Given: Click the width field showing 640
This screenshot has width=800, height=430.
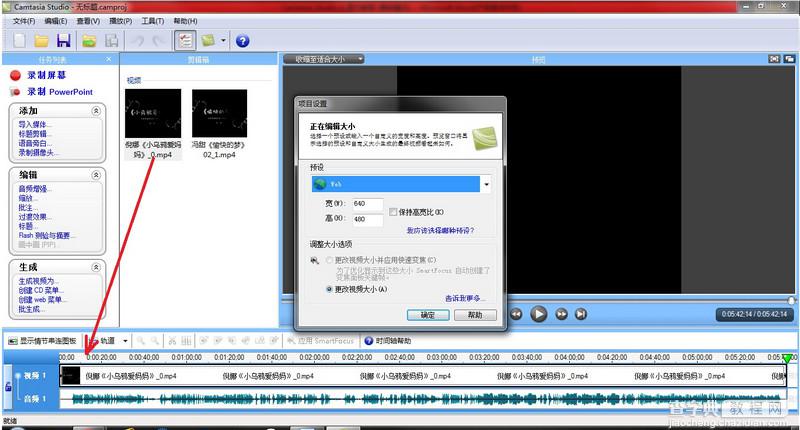Looking at the screenshot, I should 367,204.
